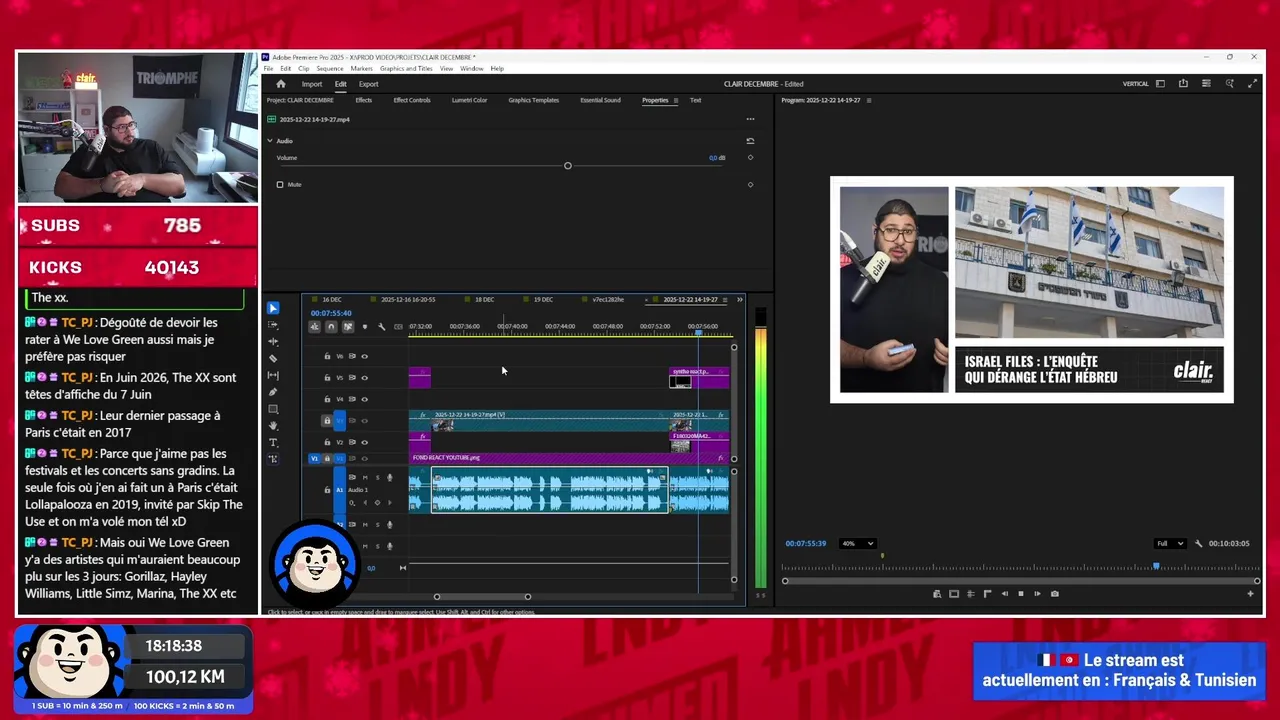Click the Home icon in workspace bar
The image size is (1280, 720).
(x=281, y=84)
